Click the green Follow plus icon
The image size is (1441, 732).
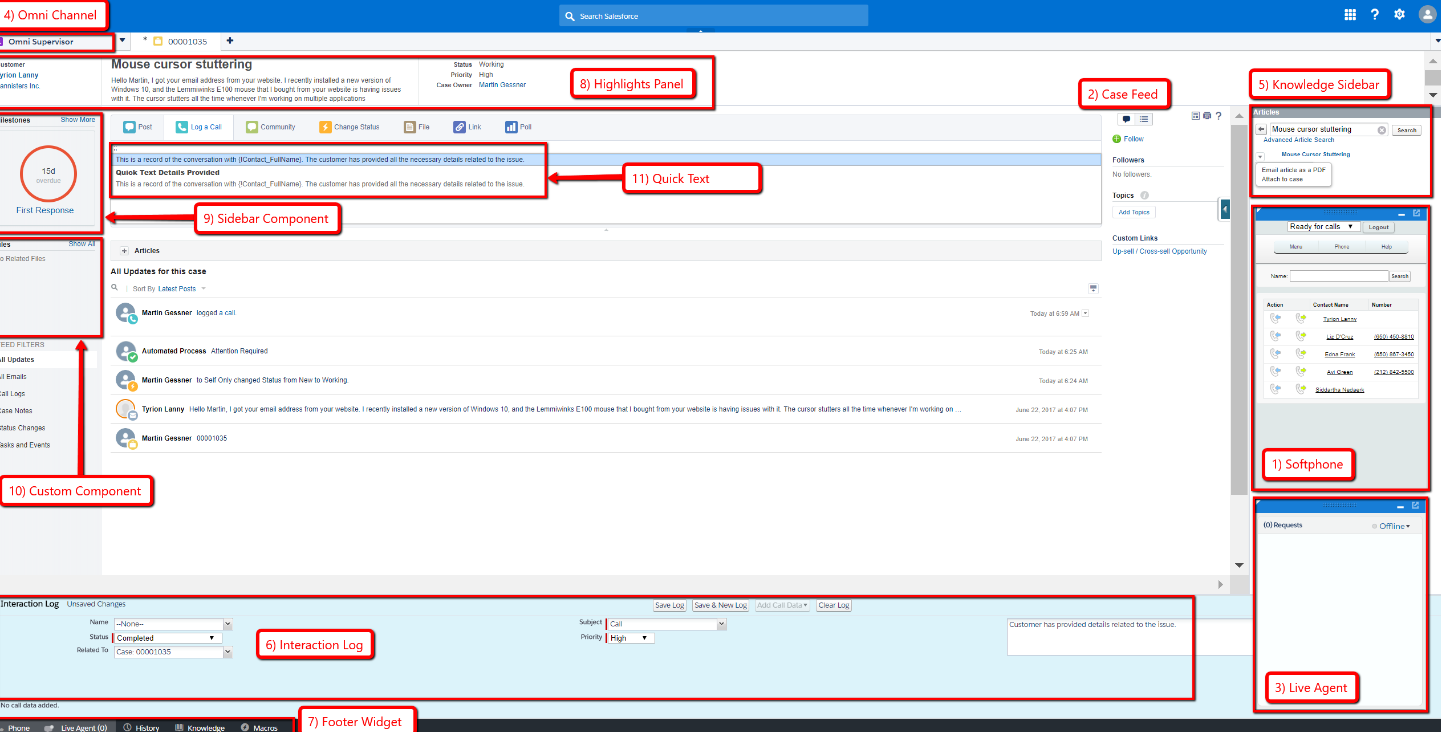point(1117,139)
